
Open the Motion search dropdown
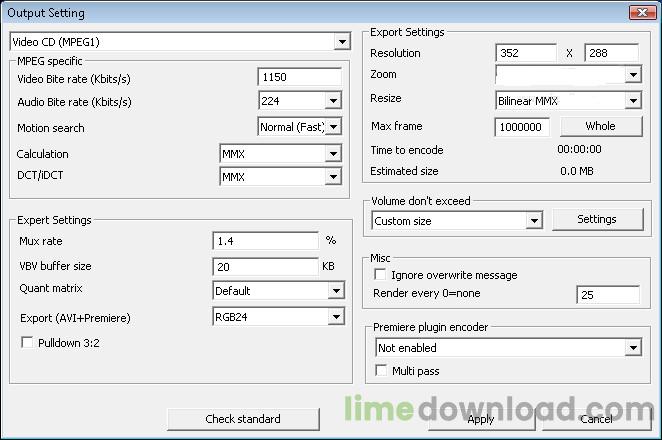click(x=333, y=127)
